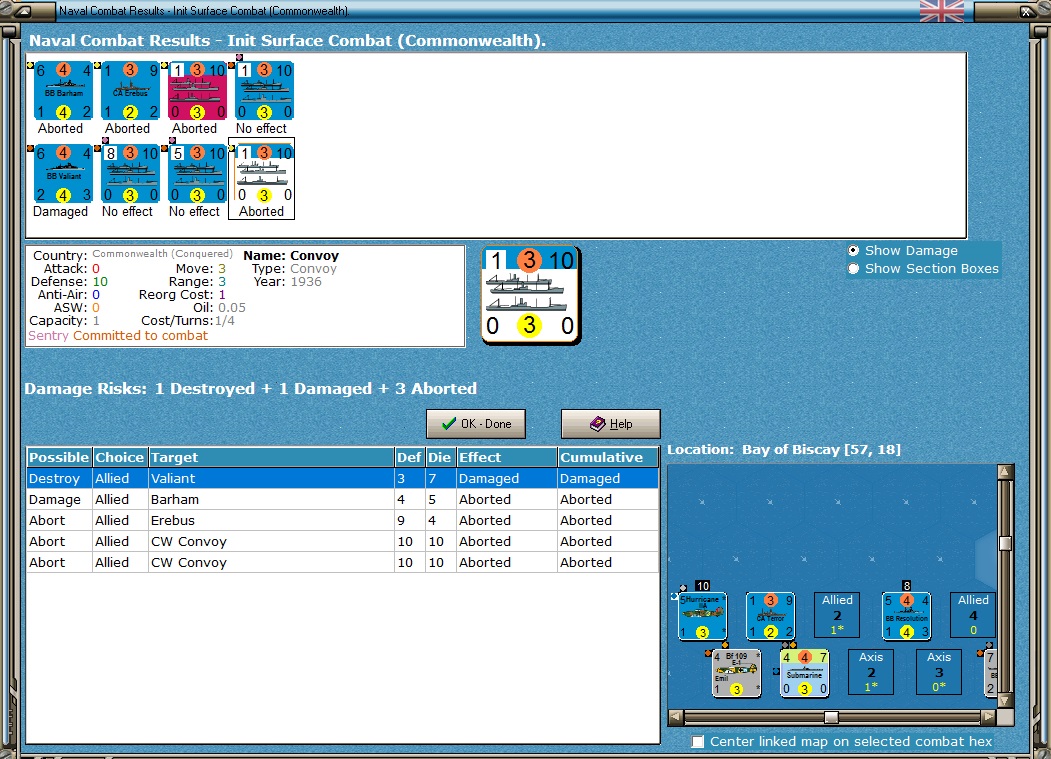
Task: Select the Damage row targeting Barham
Action: [343, 500]
